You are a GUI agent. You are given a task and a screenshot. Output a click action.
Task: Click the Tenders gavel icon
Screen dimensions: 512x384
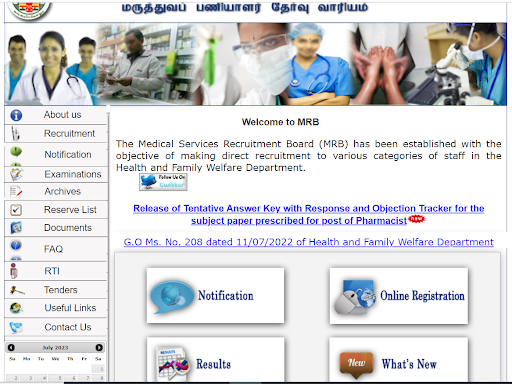click(x=17, y=290)
